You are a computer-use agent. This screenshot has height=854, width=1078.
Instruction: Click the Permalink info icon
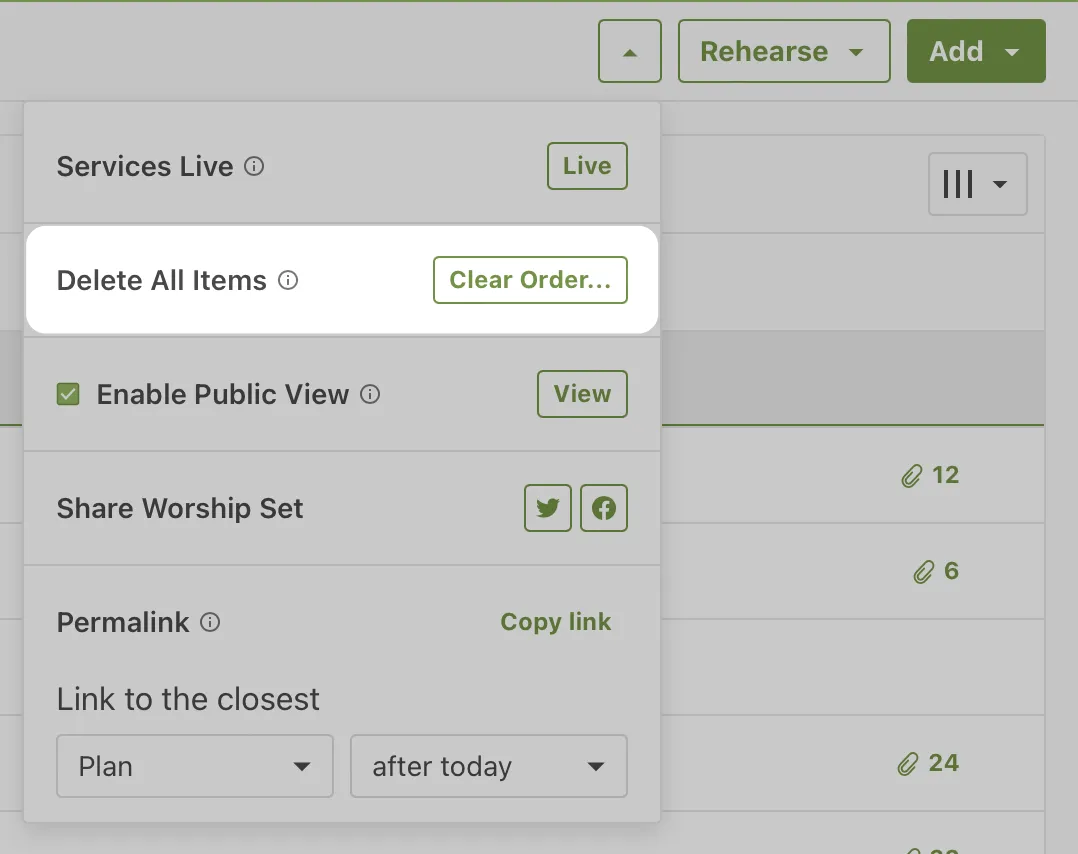pyautogui.click(x=211, y=623)
